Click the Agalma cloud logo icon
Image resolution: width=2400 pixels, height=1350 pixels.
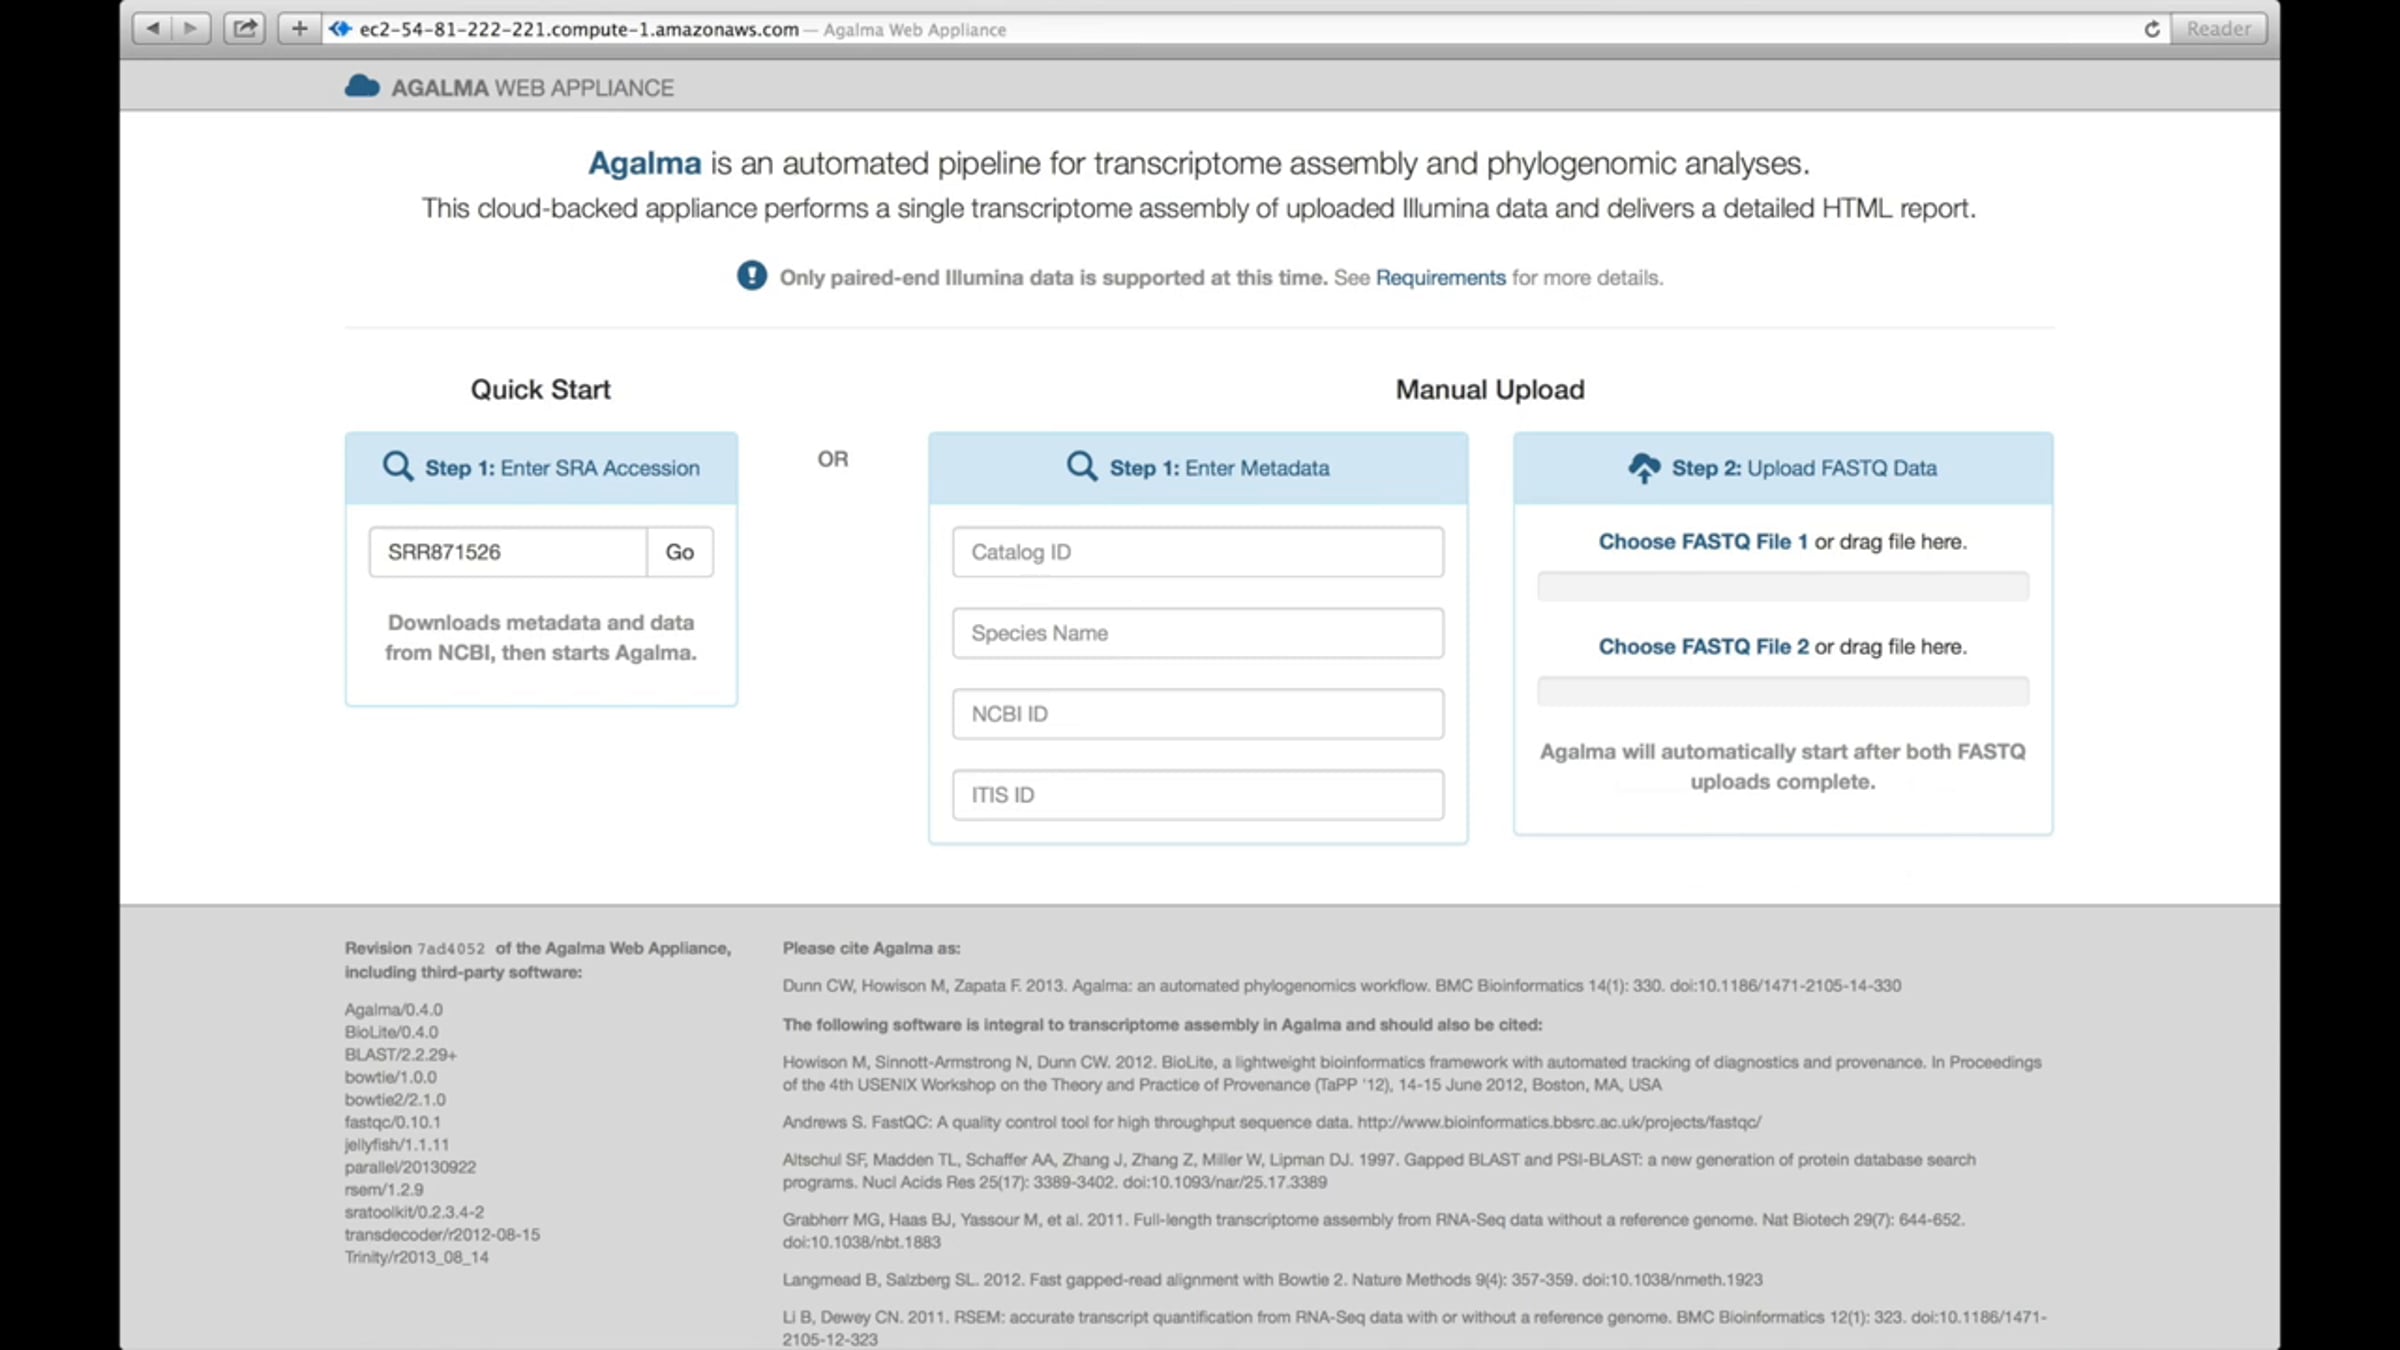click(362, 87)
